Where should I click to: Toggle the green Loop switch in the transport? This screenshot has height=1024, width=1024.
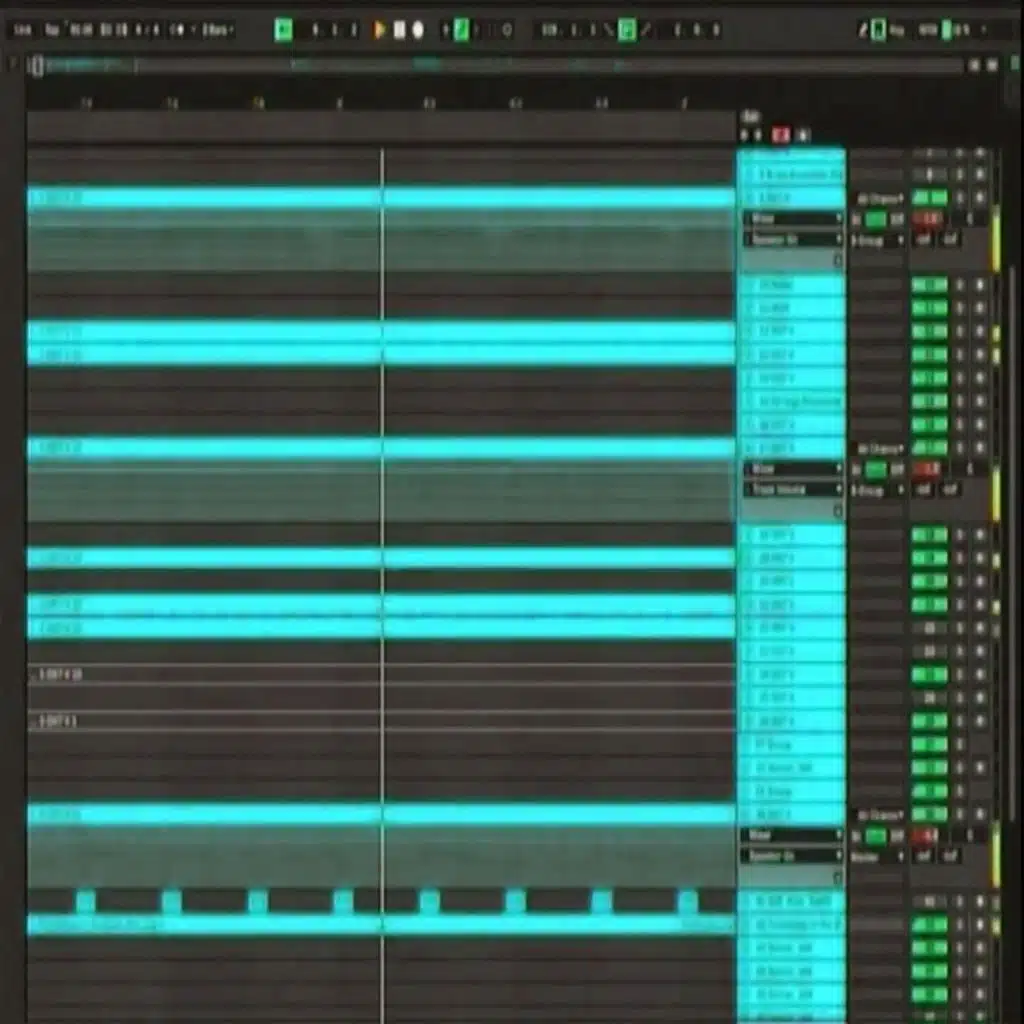coord(461,30)
